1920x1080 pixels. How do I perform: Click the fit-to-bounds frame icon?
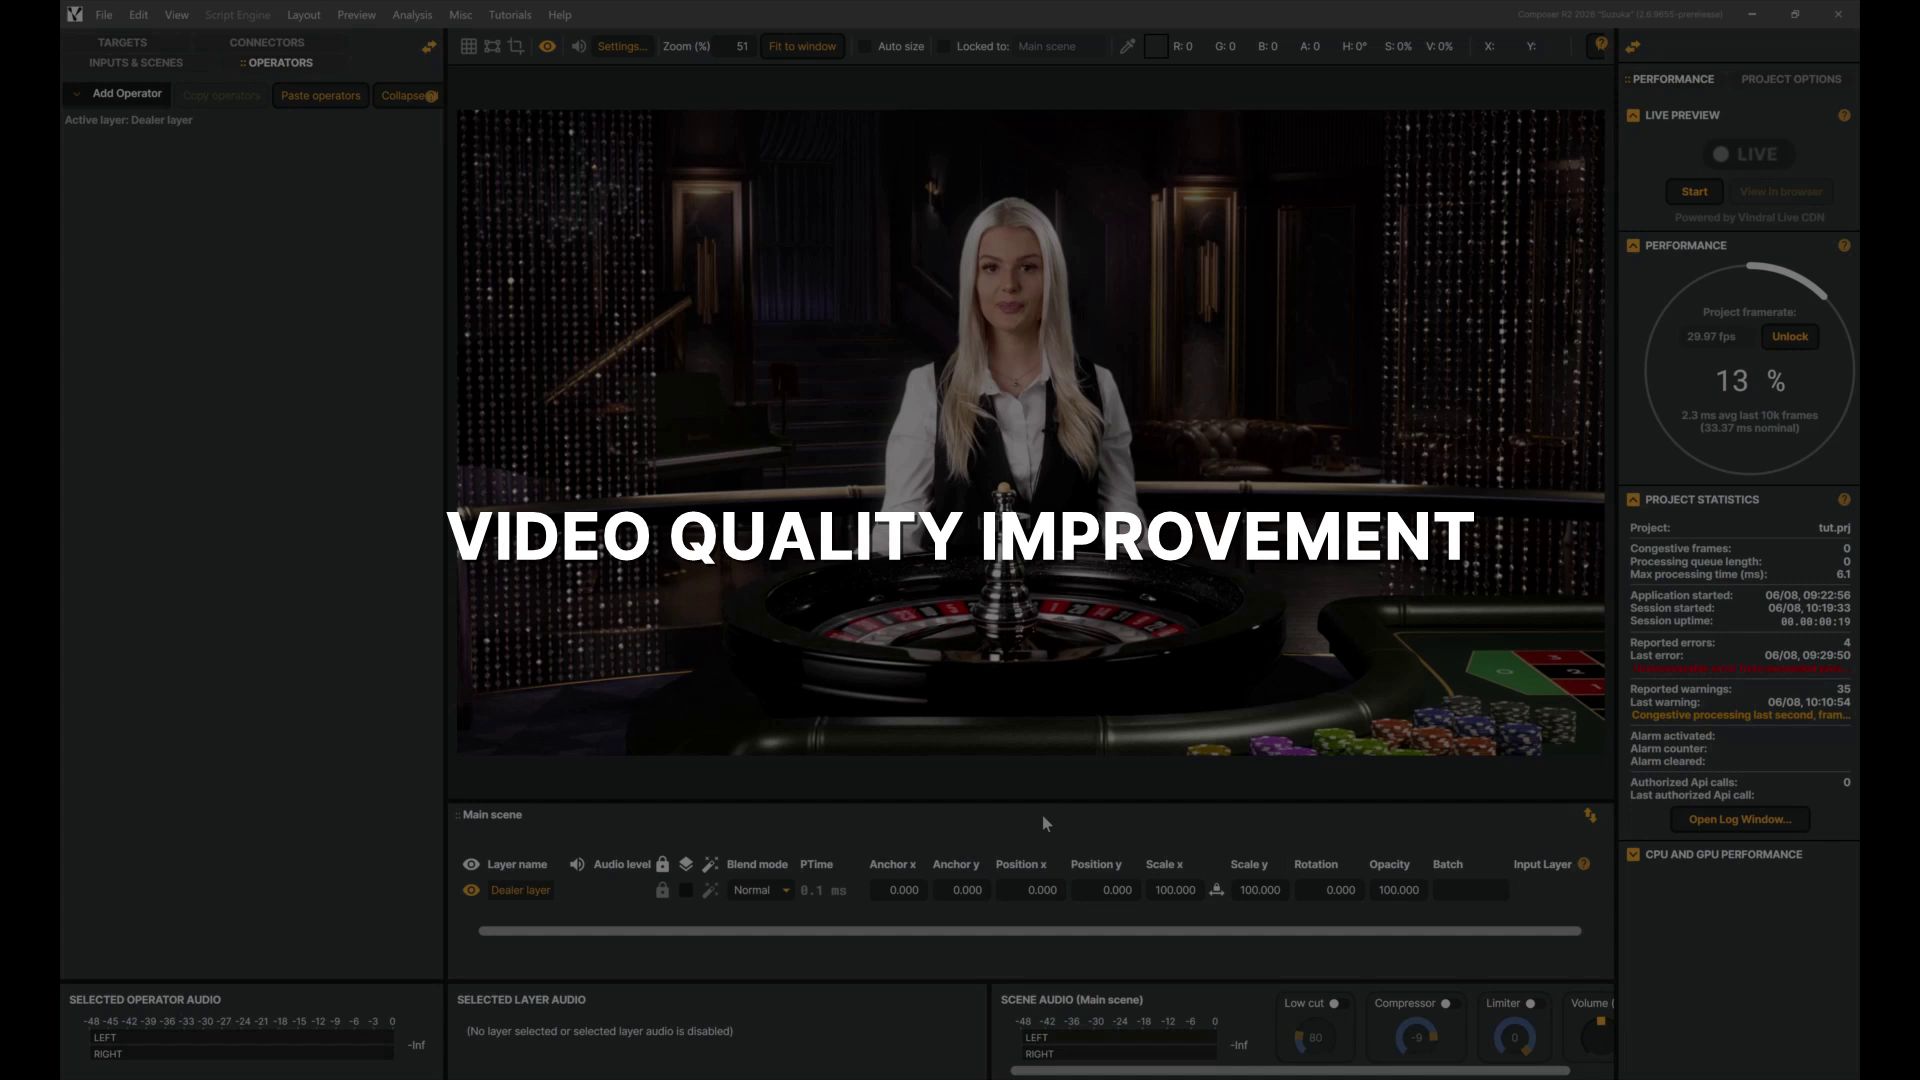(x=492, y=46)
